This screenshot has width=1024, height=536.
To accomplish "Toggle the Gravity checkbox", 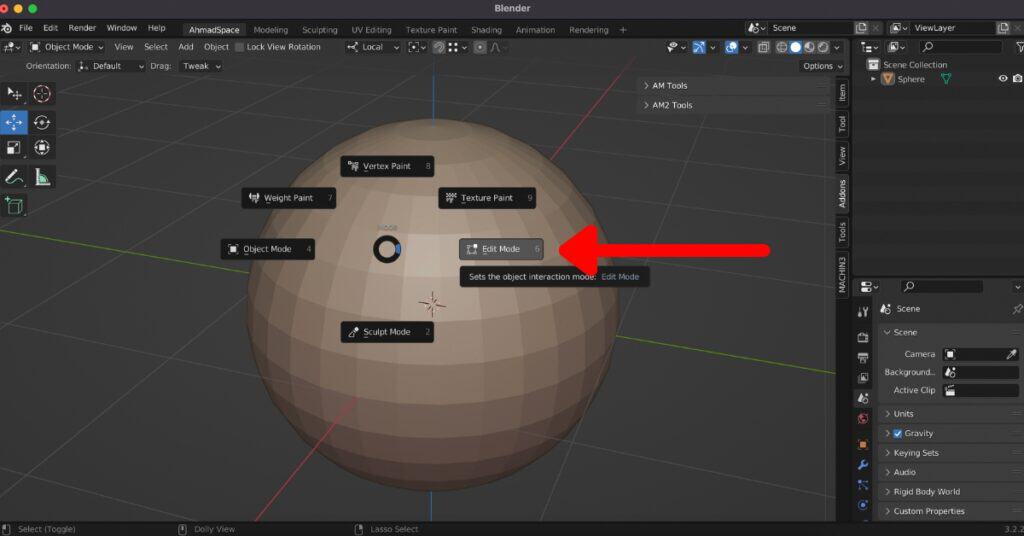I will [897, 434].
